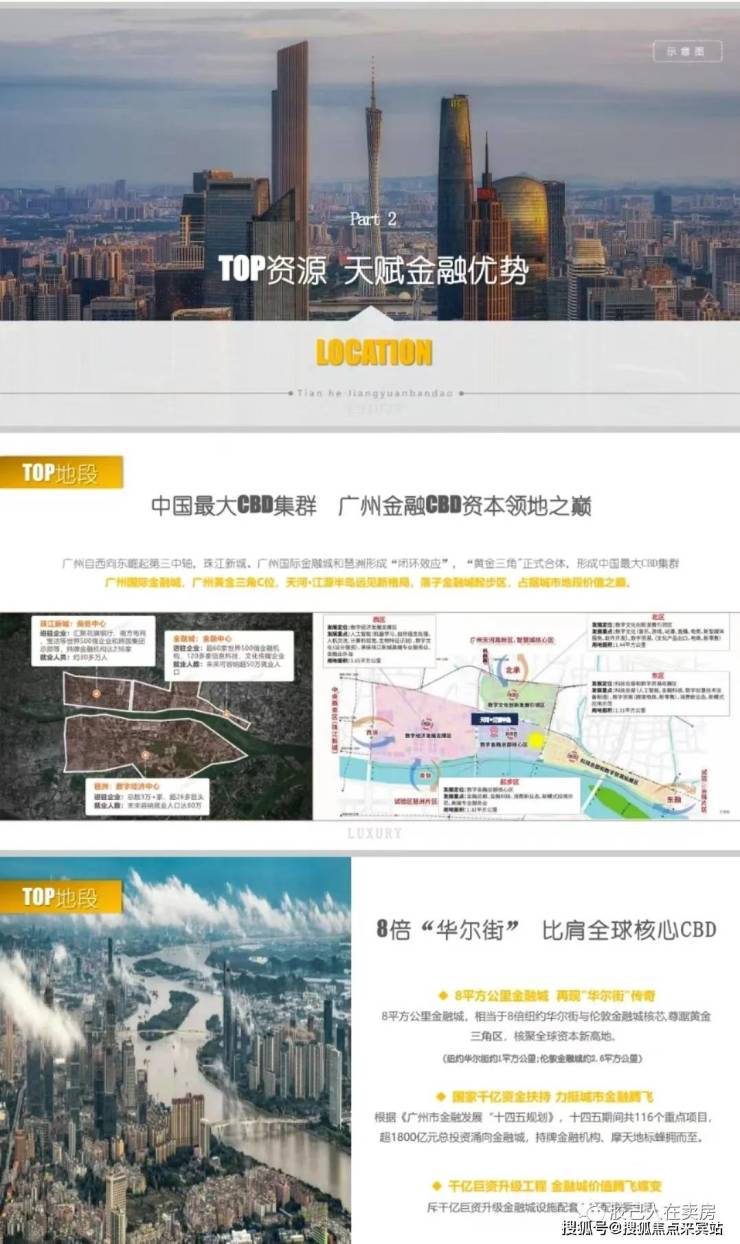Image resolution: width=740 pixels, height=1244 pixels.
Task: Click the 示意图 badge in top corner
Action: pyautogui.click(x=687, y=50)
